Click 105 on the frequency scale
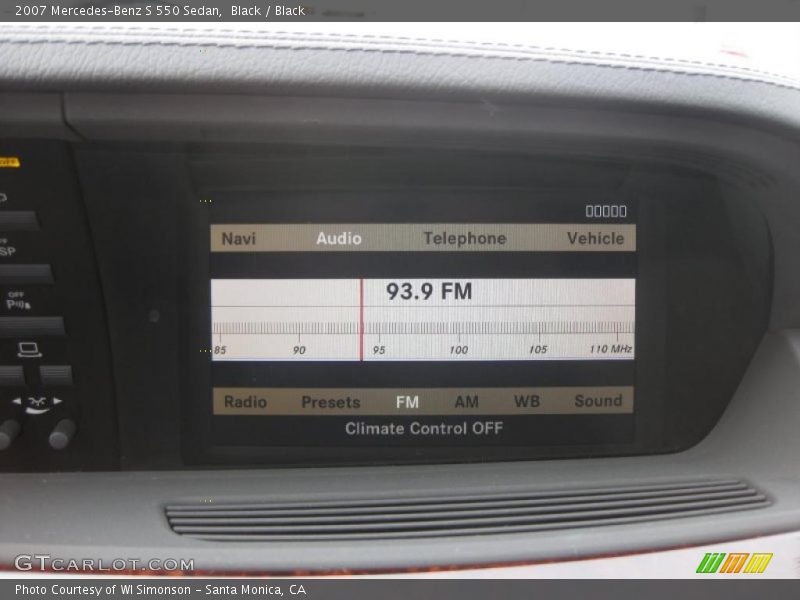 (538, 349)
